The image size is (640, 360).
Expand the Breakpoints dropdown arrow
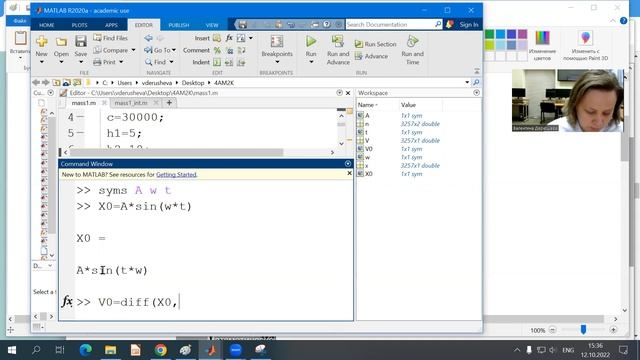[x=277, y=62]
